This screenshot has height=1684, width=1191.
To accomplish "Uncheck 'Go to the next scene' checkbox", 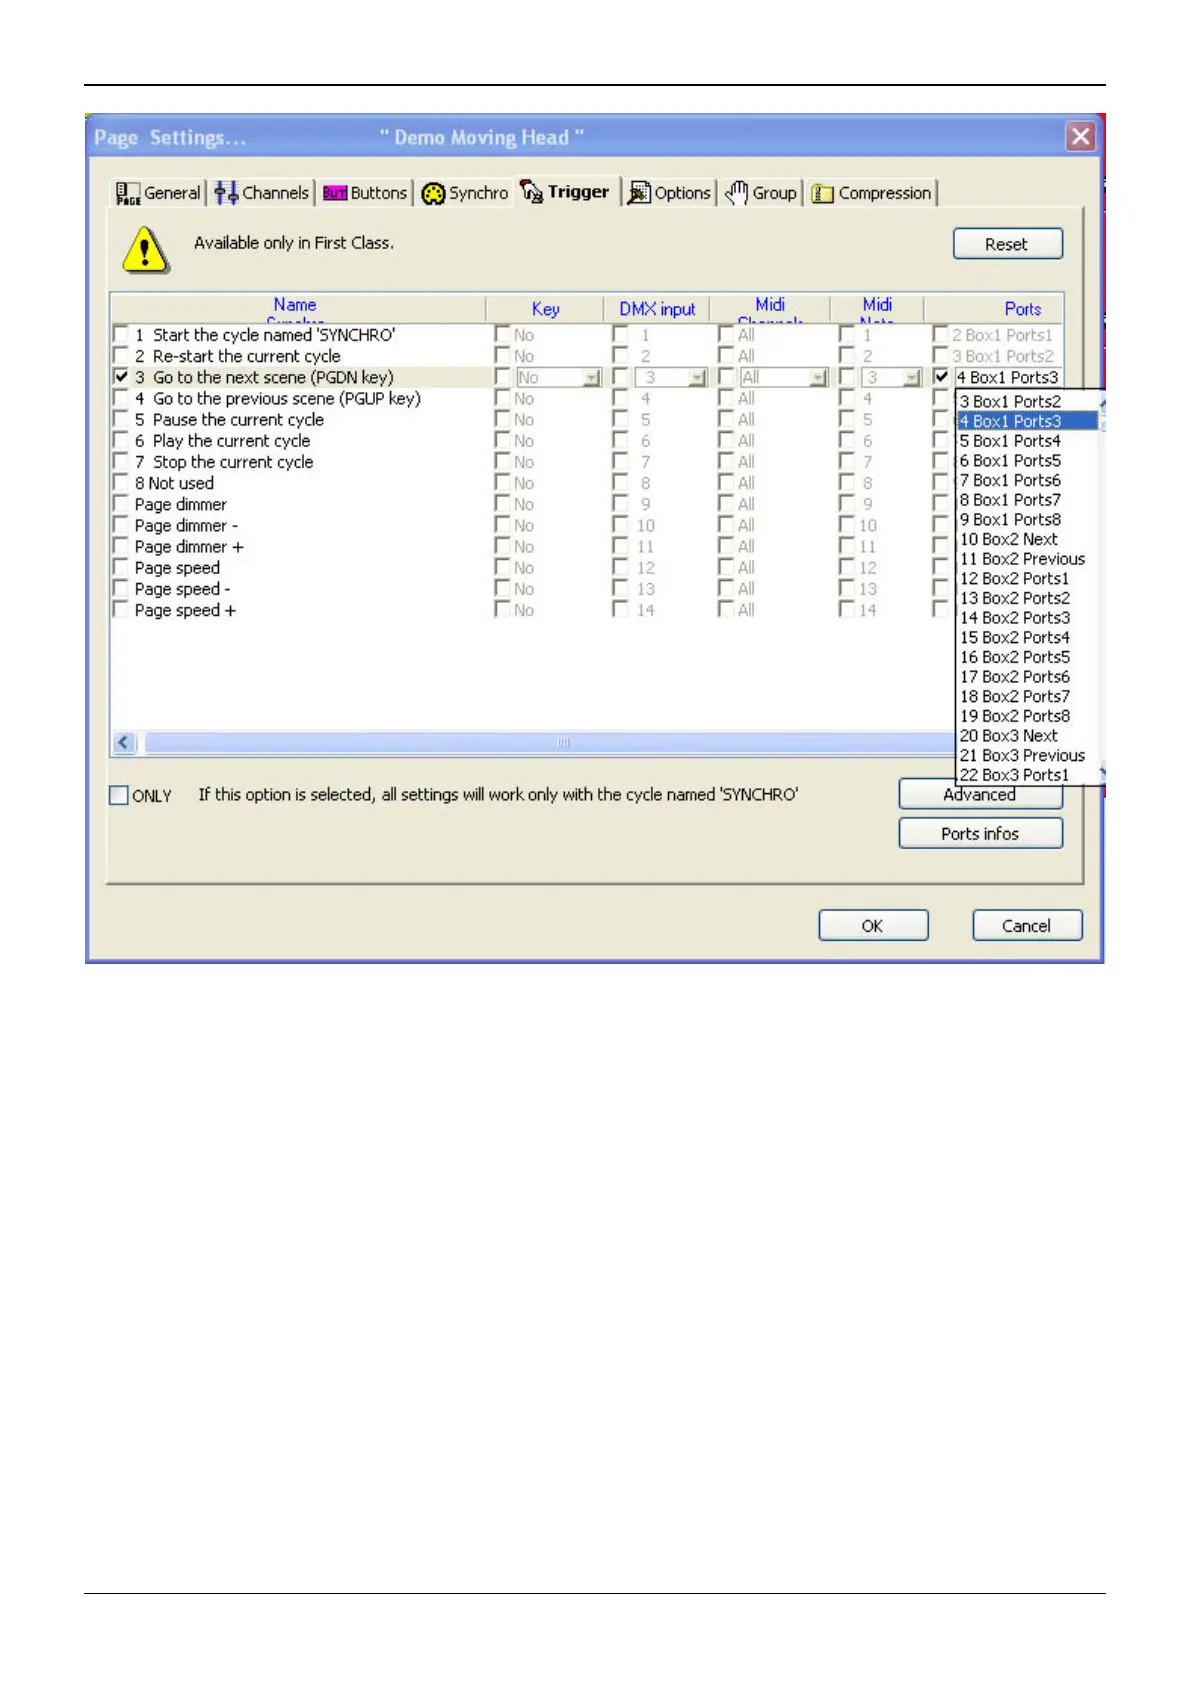I will (121, 377).
